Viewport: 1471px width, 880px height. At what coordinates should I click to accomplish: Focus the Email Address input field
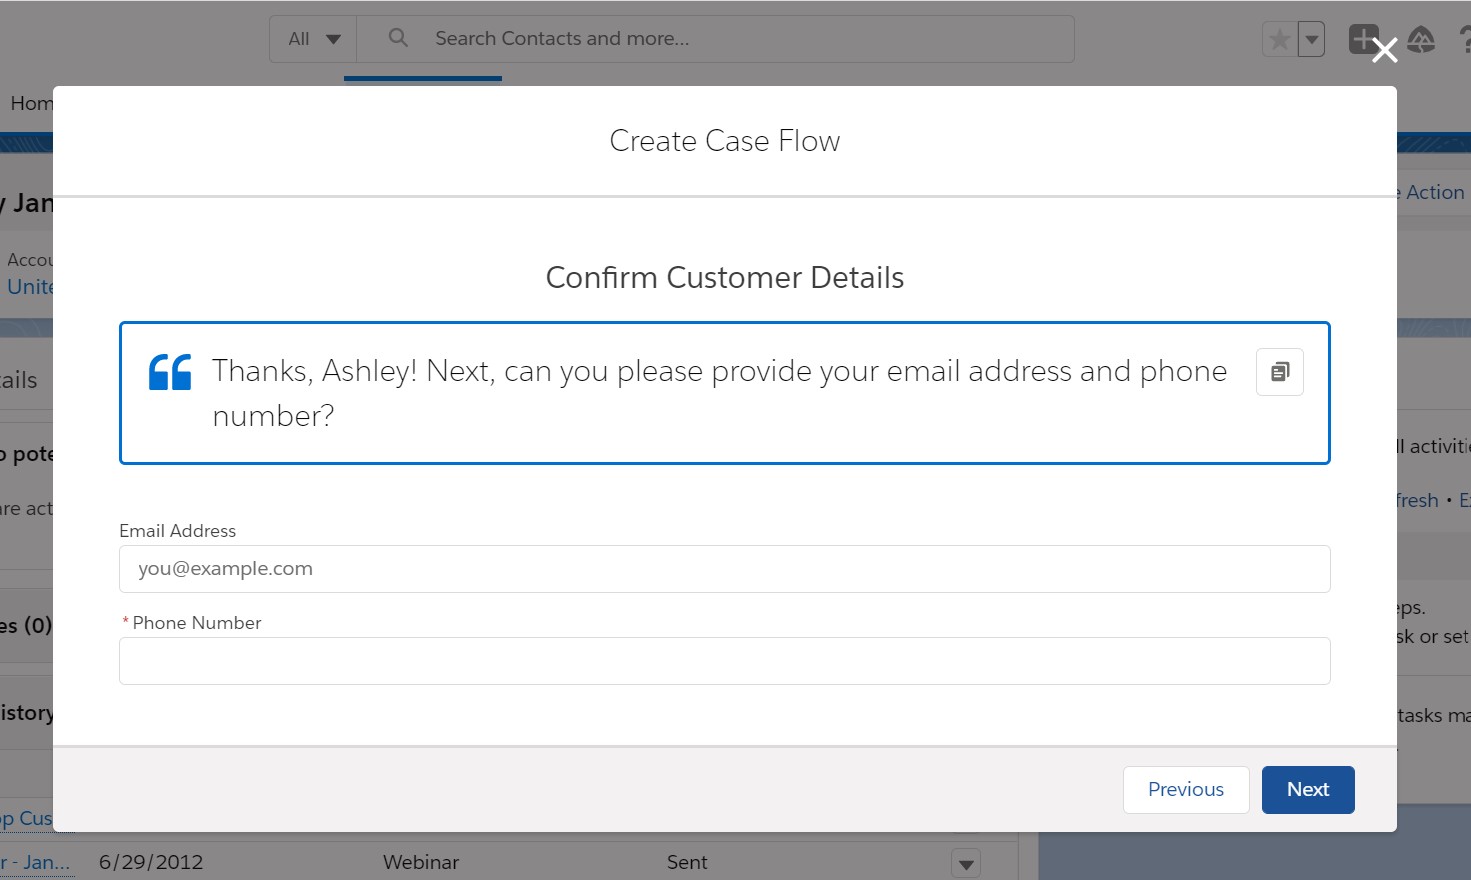[724, 569]
